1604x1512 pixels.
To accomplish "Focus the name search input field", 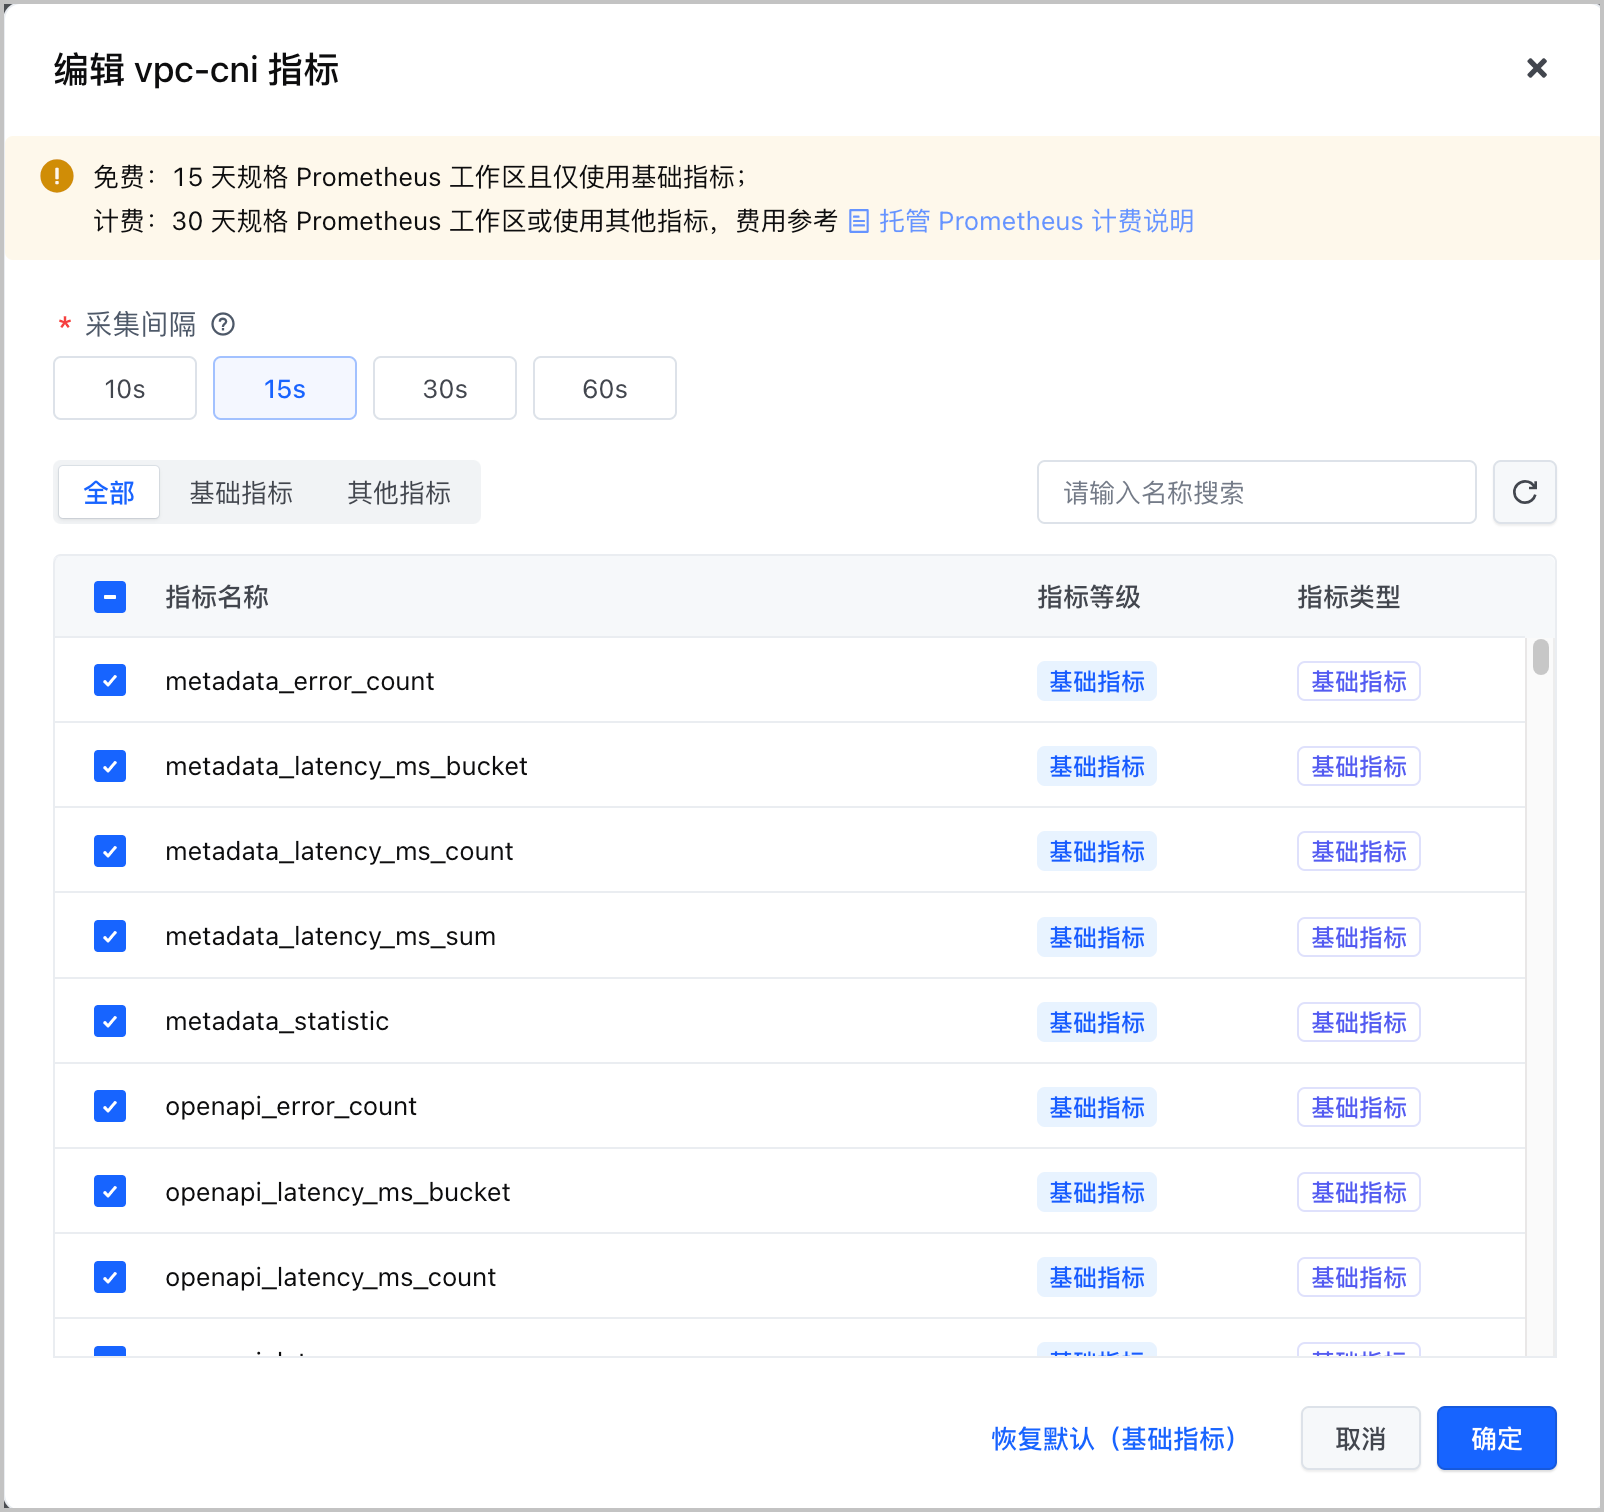I will tap(1257, 492).
